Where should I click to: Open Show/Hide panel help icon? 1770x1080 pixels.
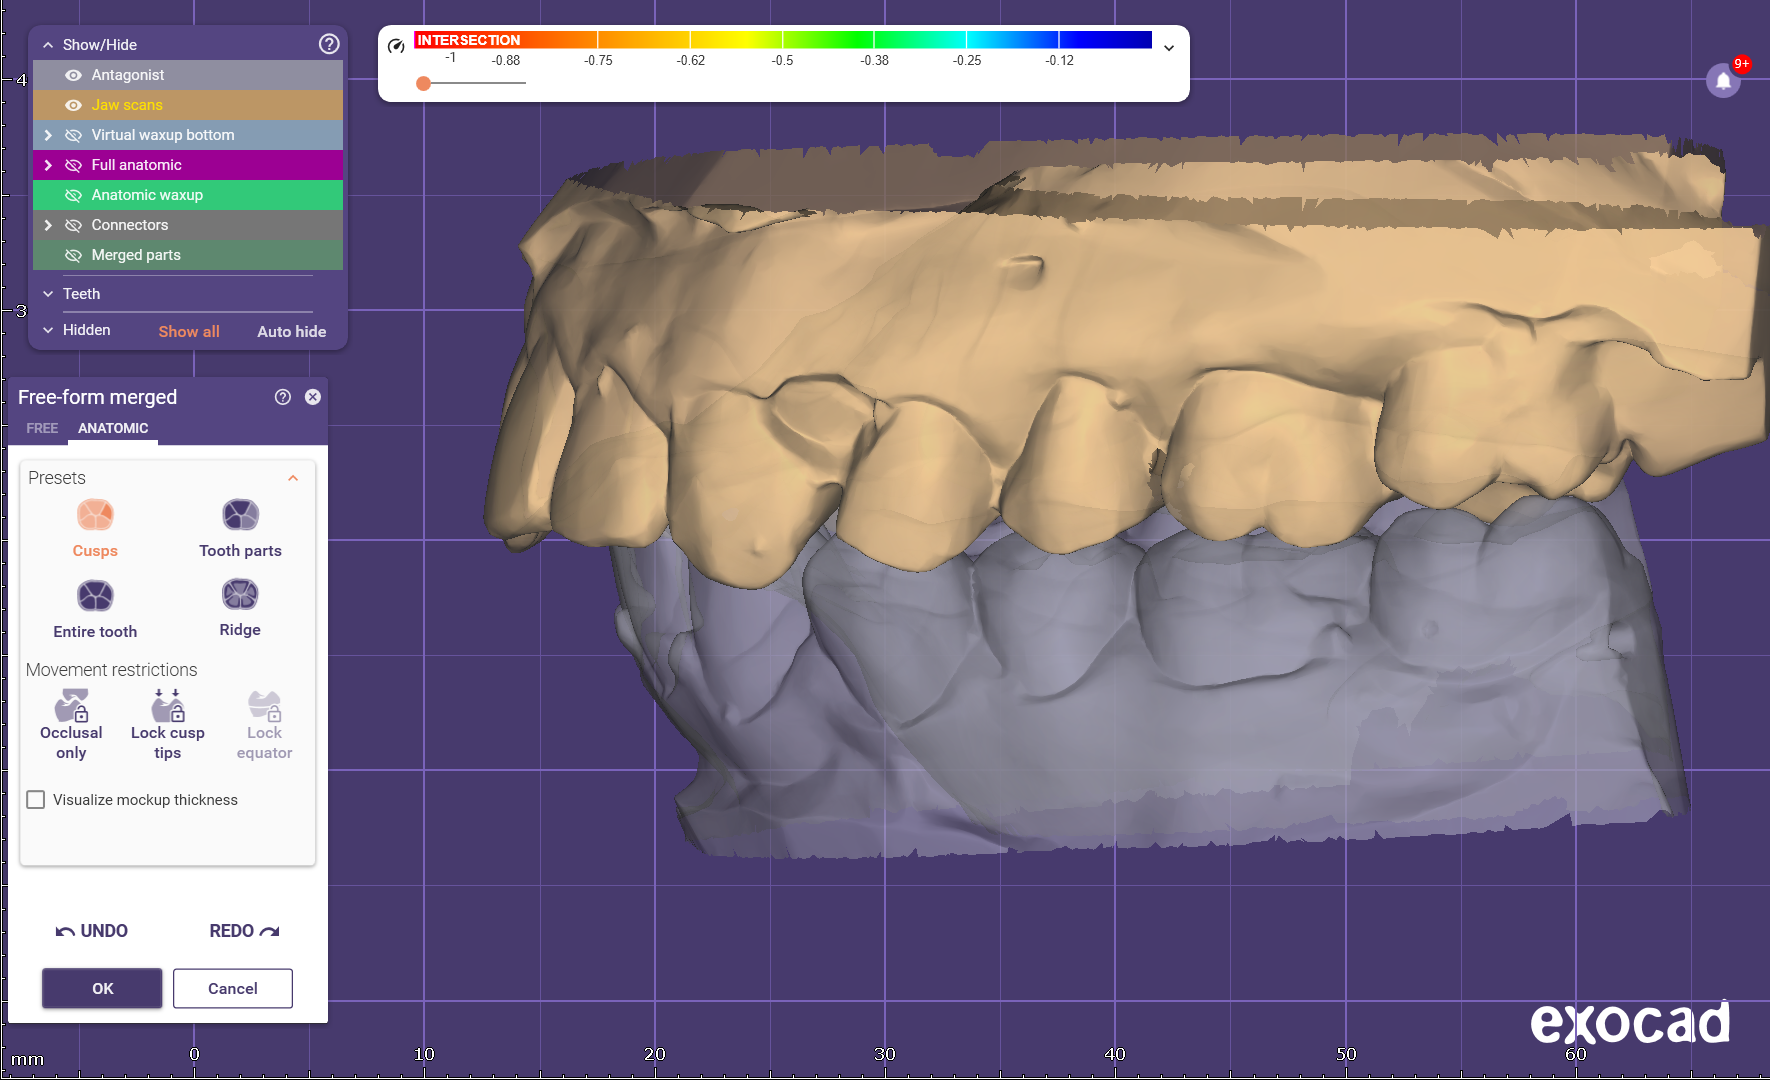pyautogui.click(x=329, y=44)
